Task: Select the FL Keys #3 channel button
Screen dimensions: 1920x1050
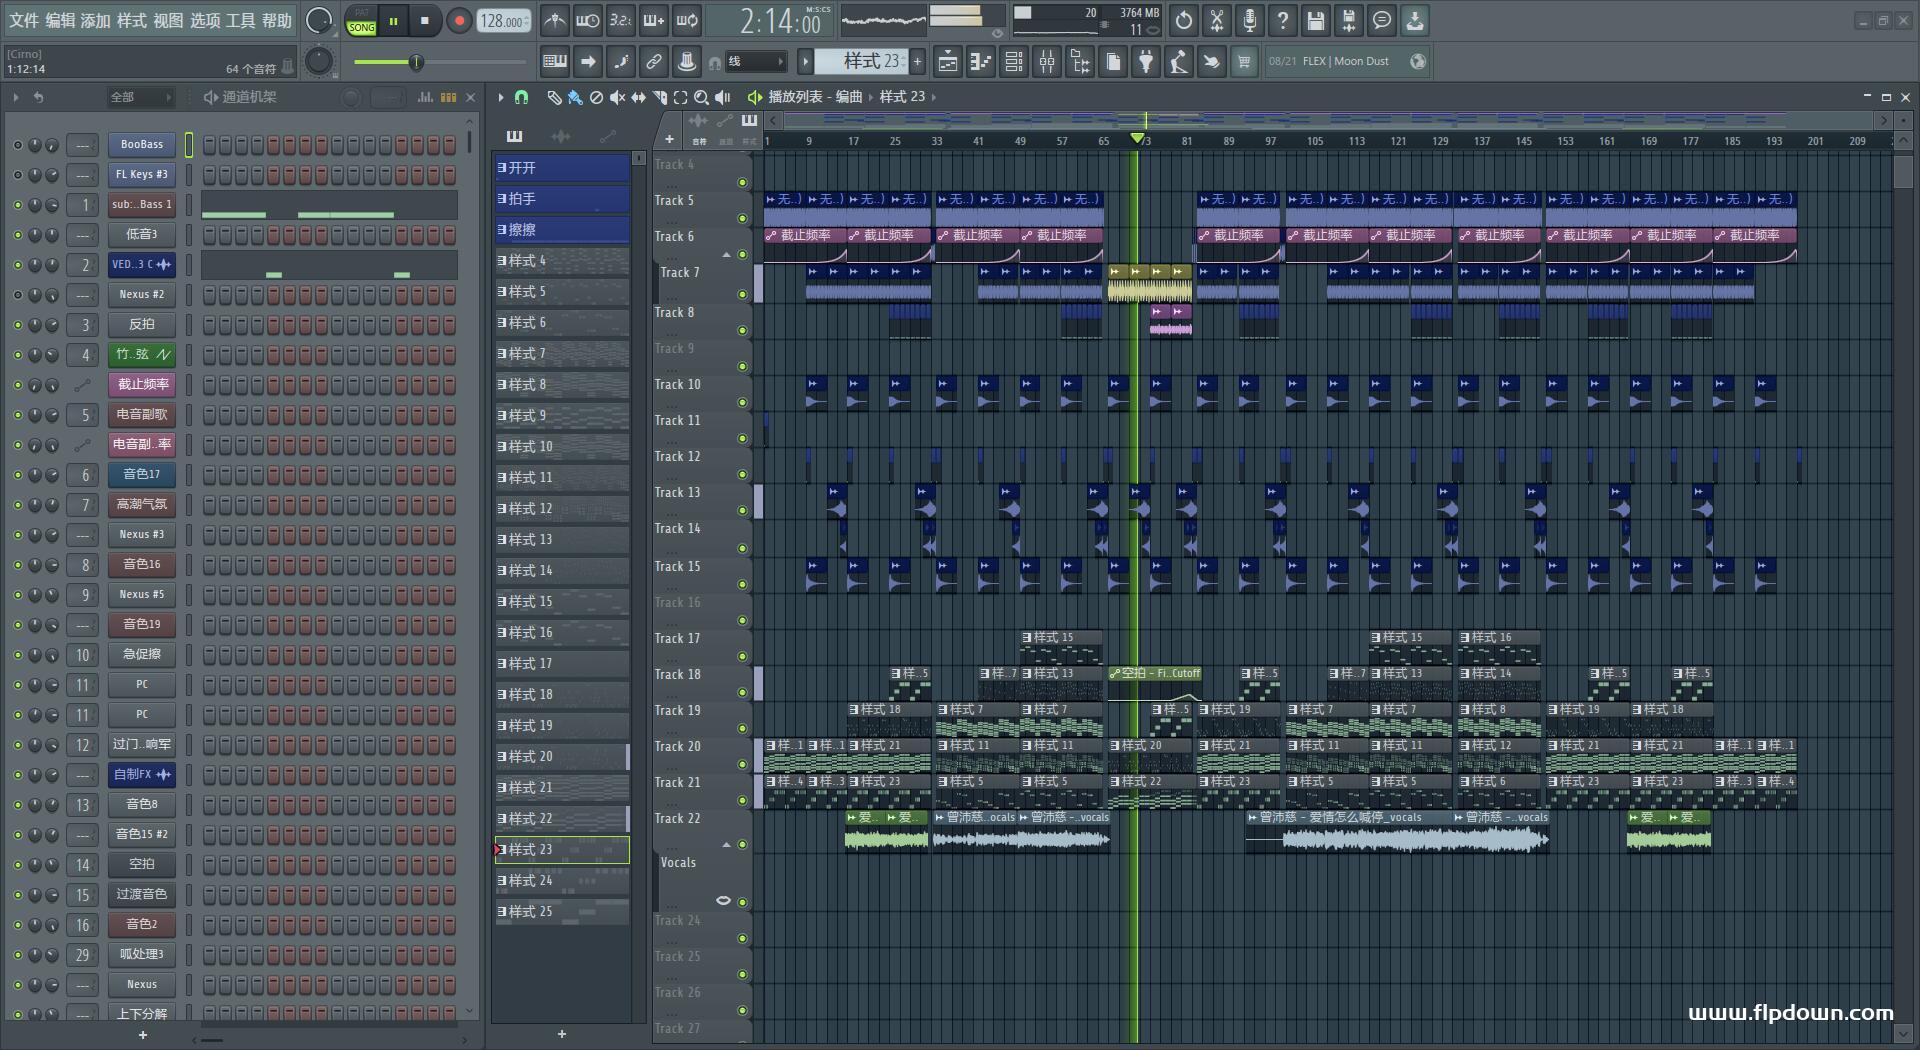Action: pos(141,174)
